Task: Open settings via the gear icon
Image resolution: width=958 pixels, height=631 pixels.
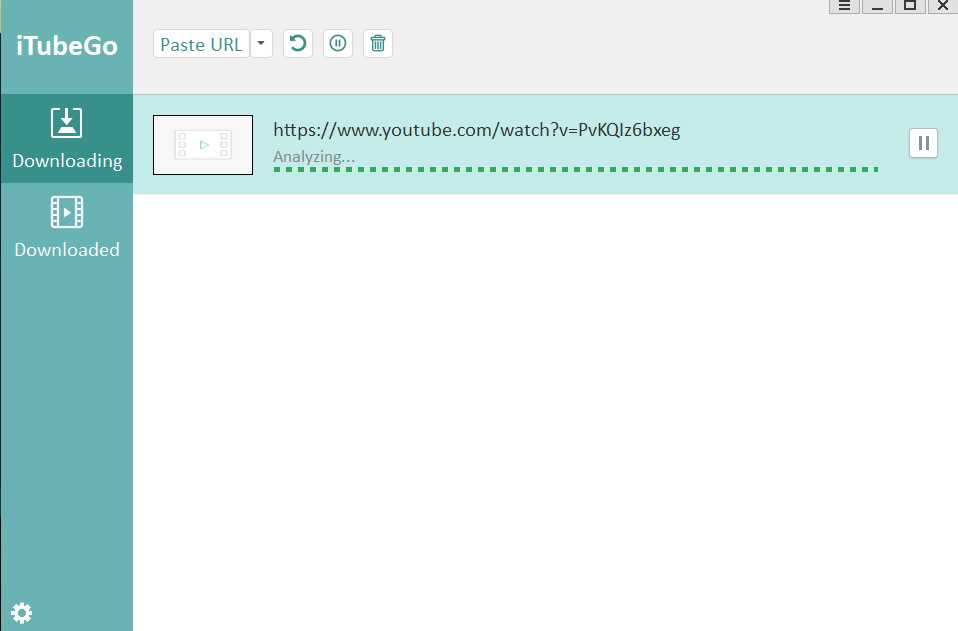Action: tap(21, 613)
